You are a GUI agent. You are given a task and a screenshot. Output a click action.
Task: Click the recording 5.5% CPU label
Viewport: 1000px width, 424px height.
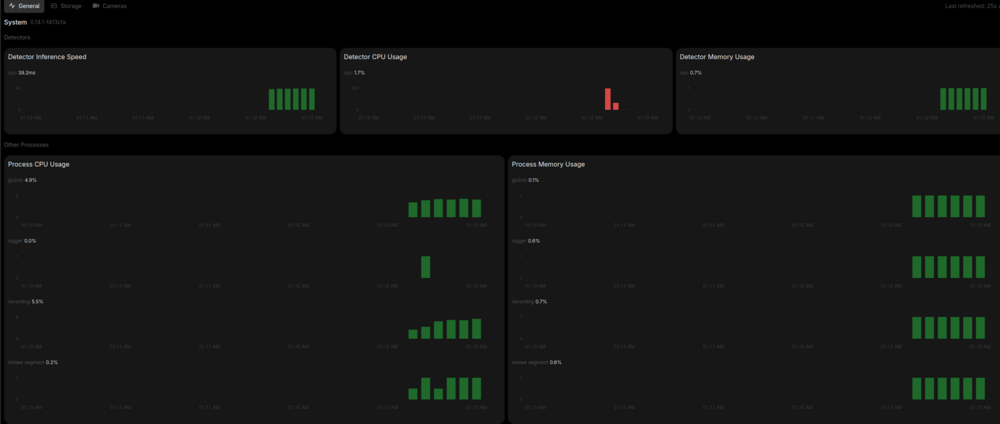point(26,302)
